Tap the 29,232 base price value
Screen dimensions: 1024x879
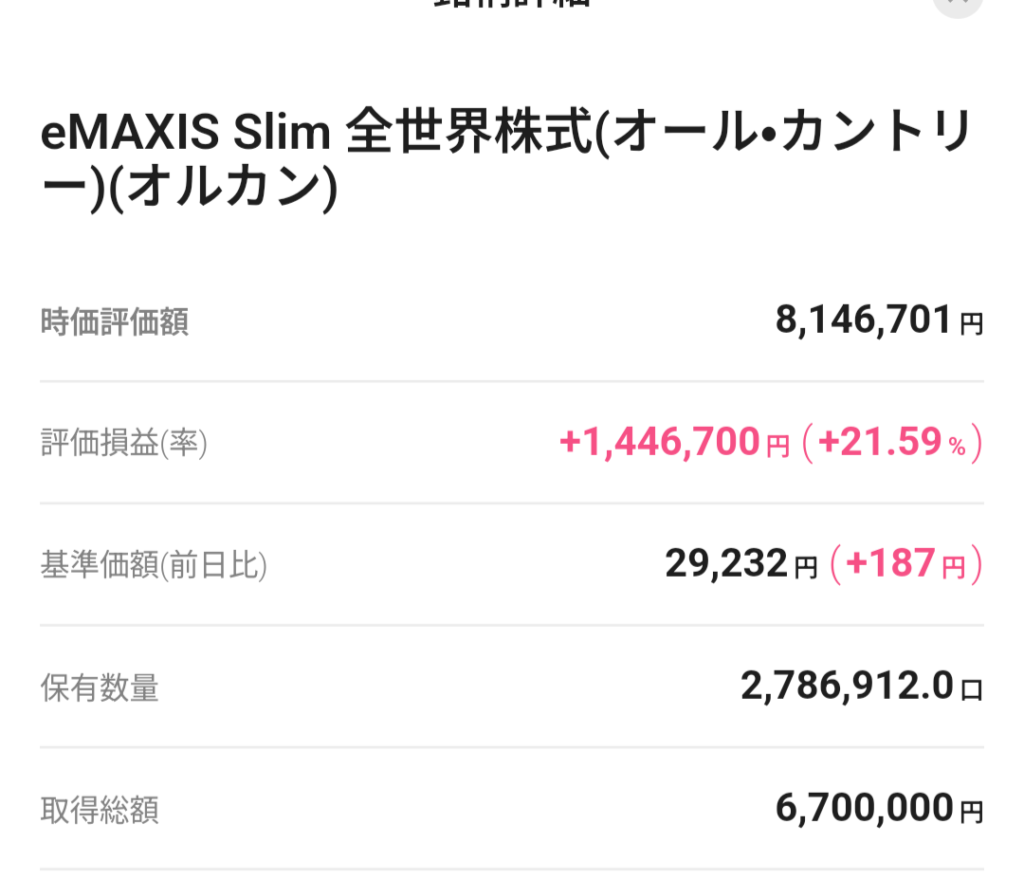point(727,565)
